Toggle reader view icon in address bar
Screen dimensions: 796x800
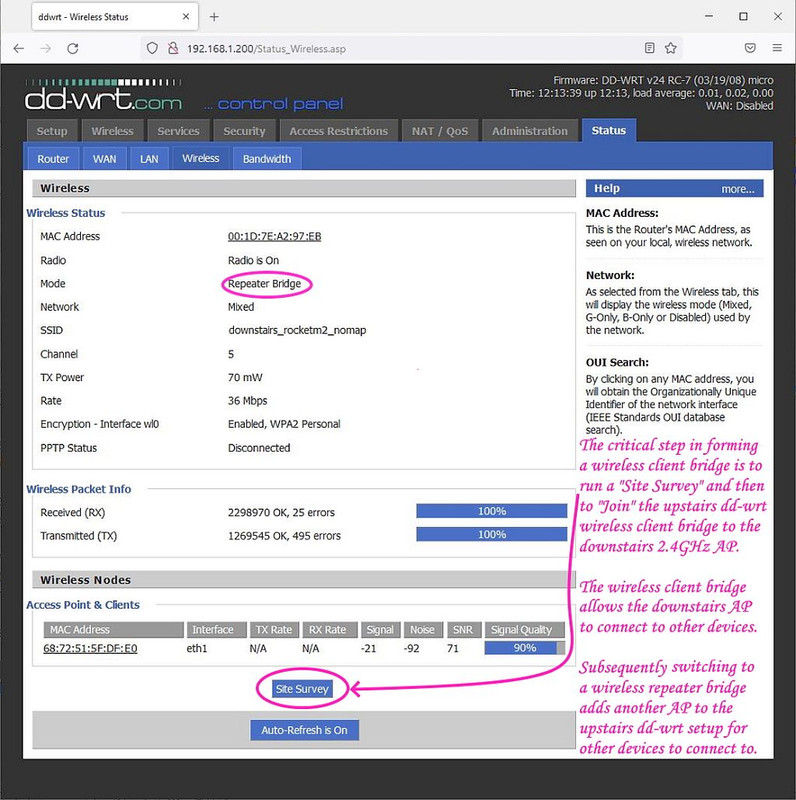click(650, 48)
